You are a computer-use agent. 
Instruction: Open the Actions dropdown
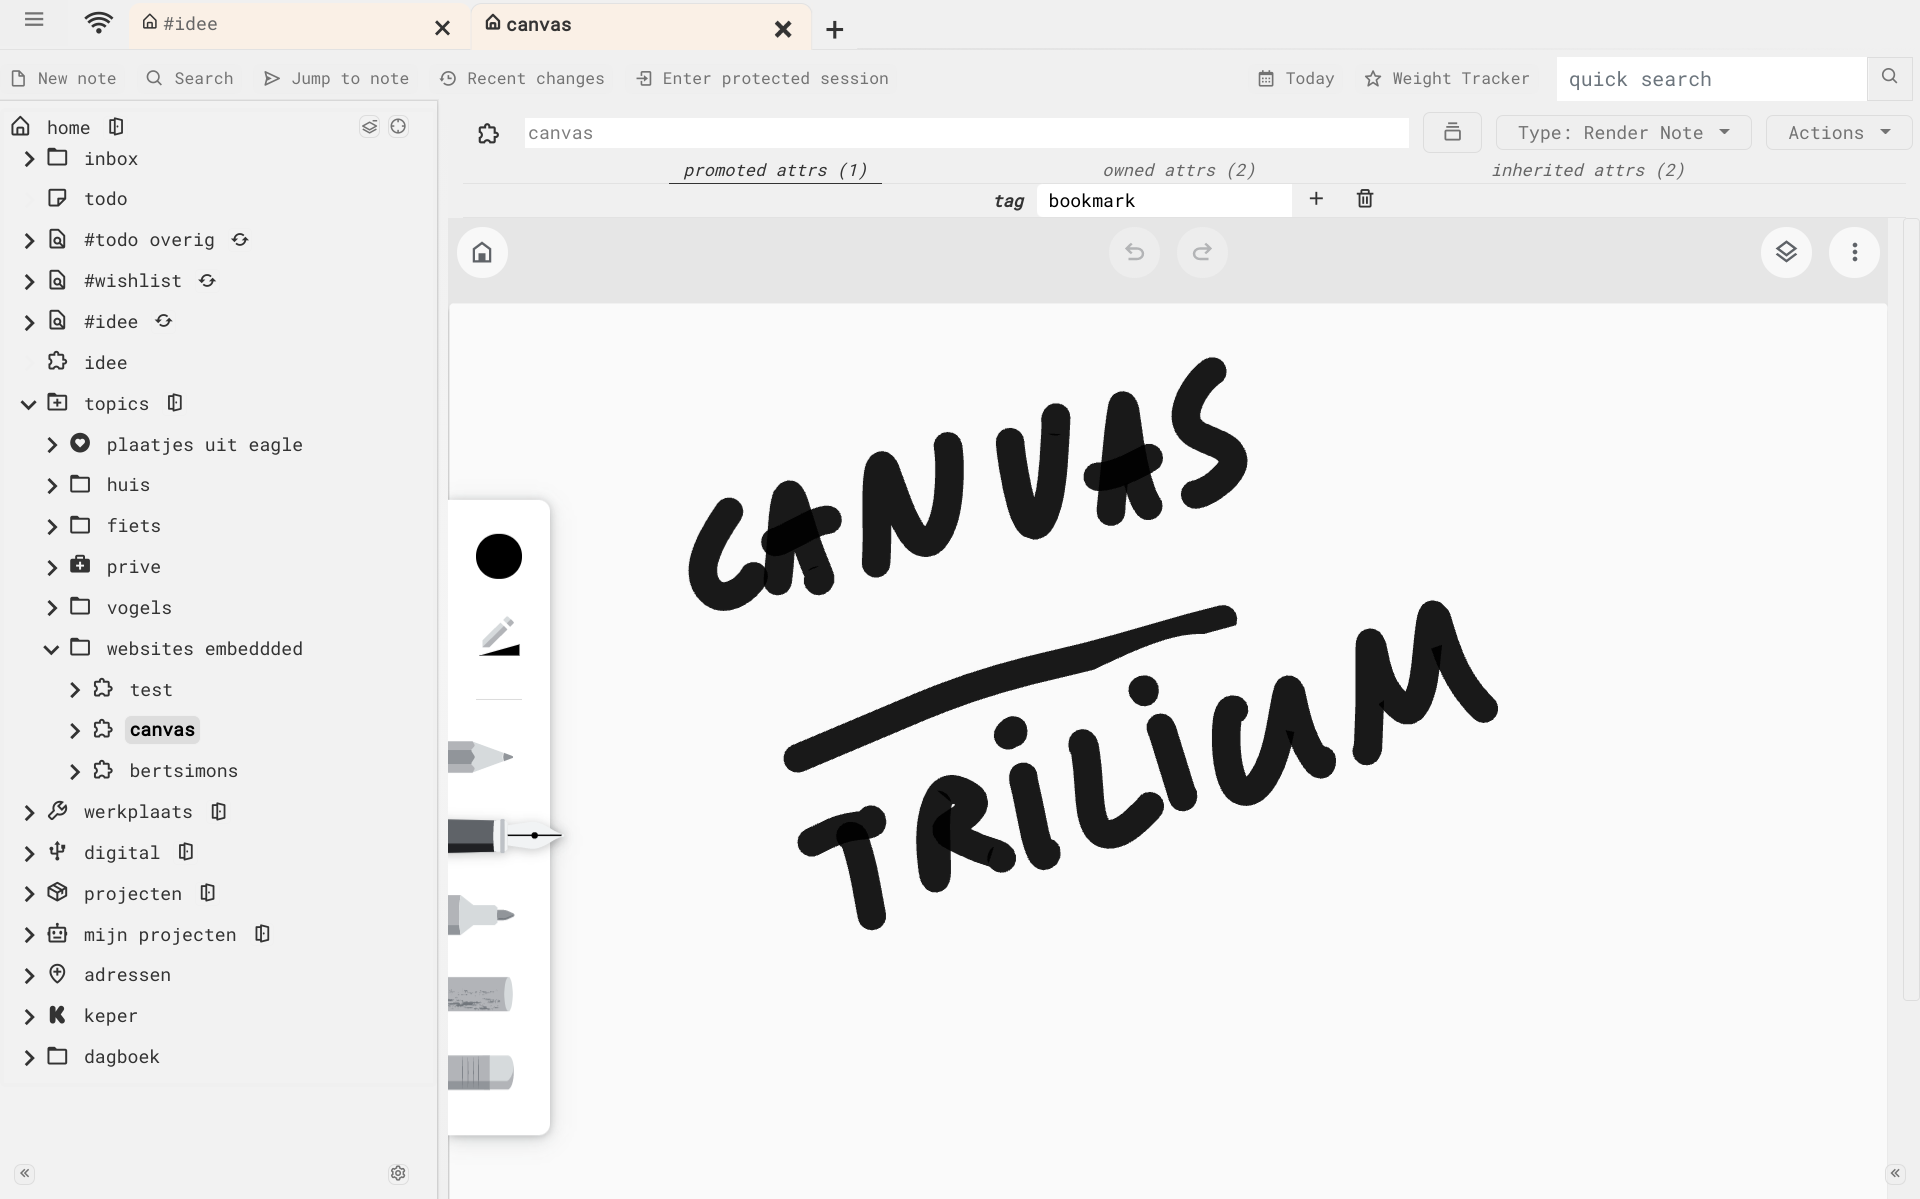pos(1838,132)
